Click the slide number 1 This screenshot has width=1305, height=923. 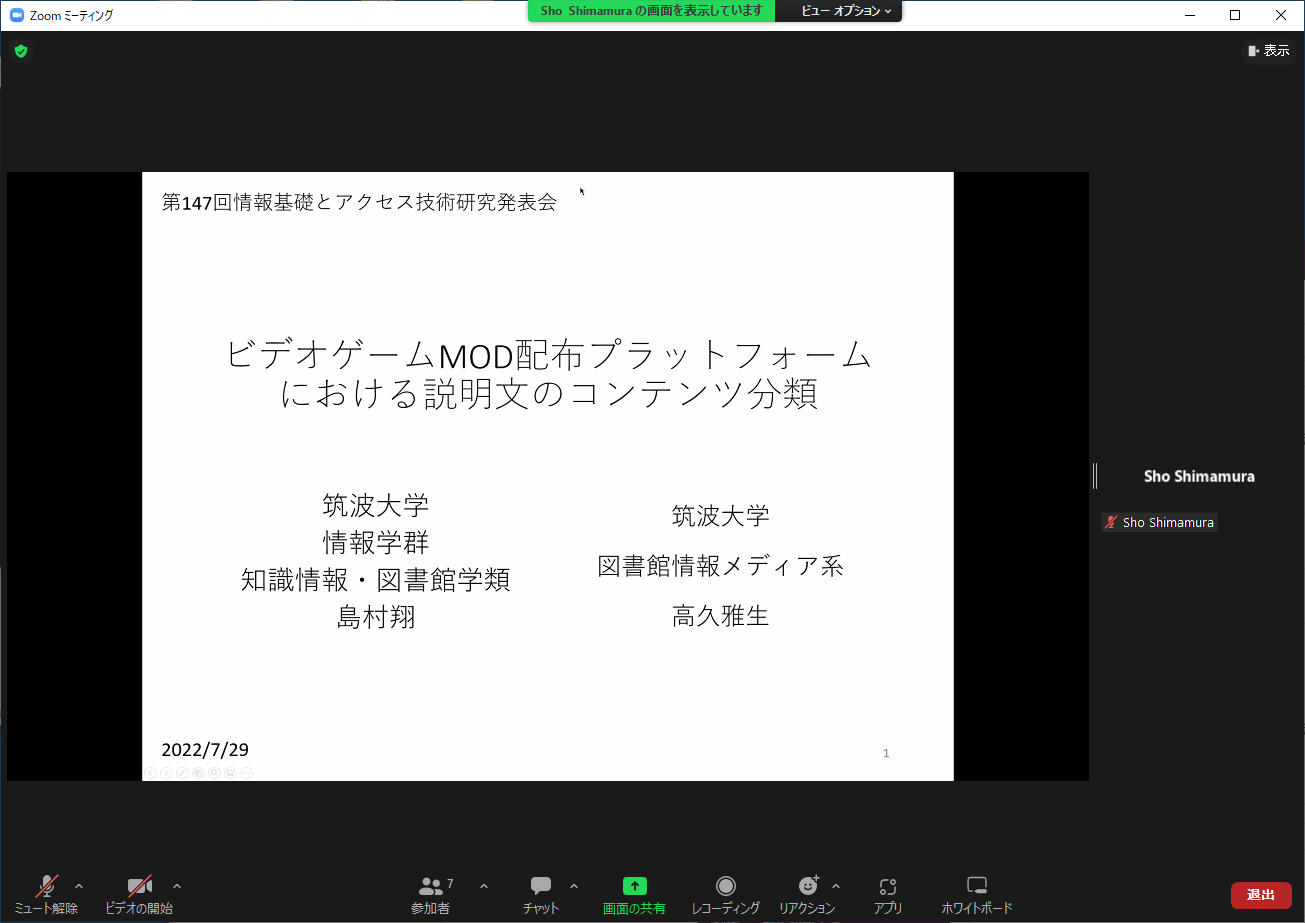(886, 754)
